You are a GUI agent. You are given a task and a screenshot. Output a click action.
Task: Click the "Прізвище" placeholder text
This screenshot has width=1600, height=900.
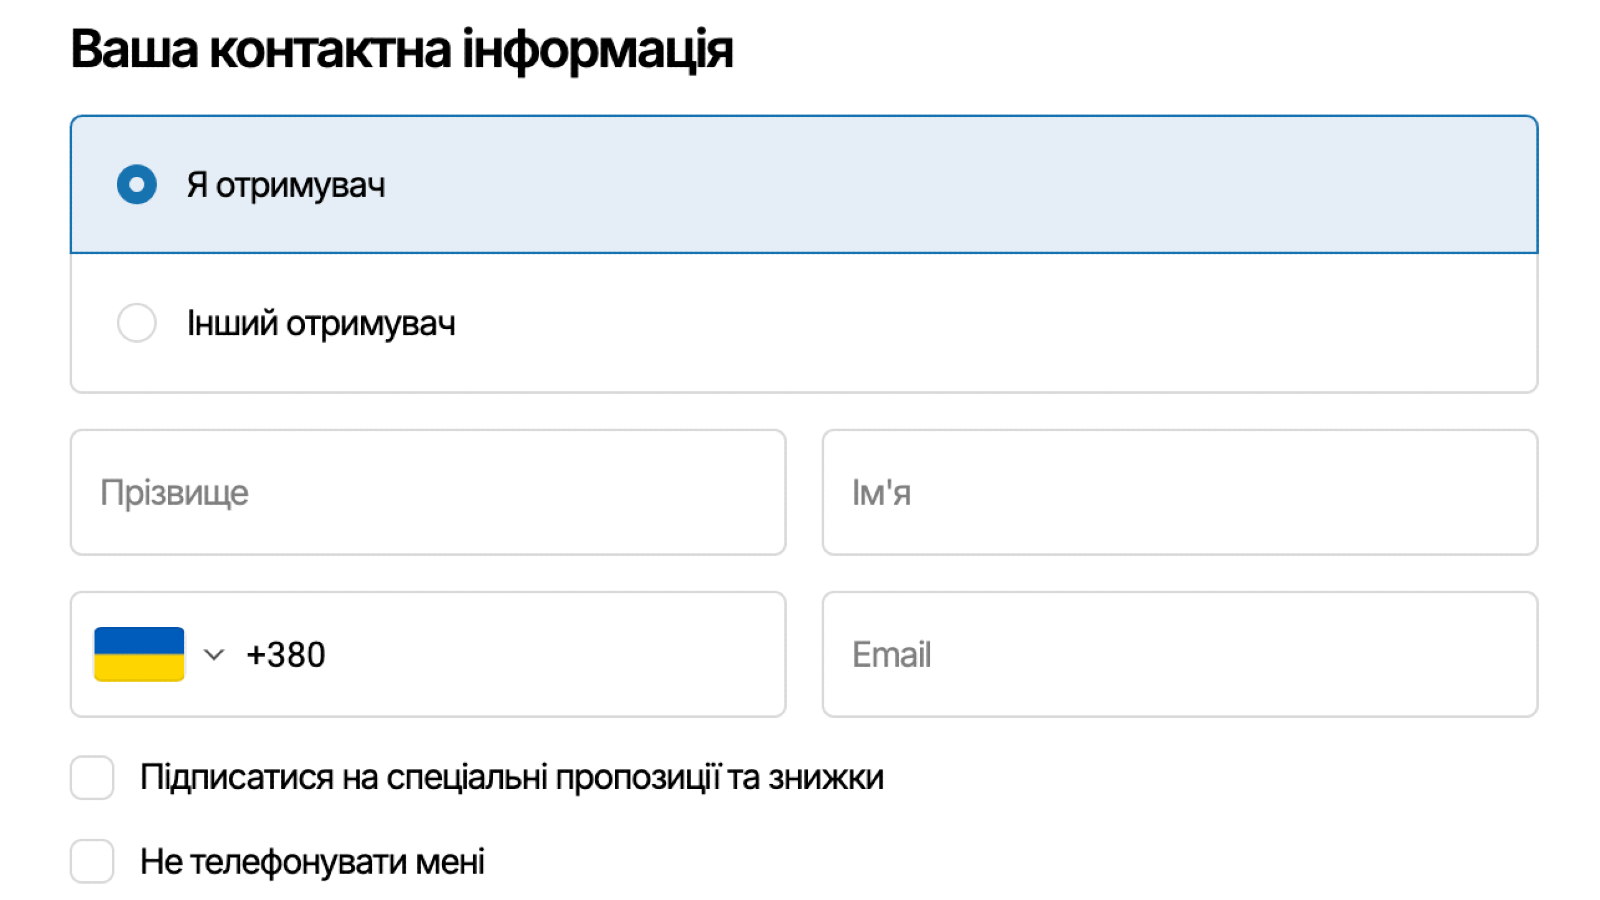click(174, 493)
